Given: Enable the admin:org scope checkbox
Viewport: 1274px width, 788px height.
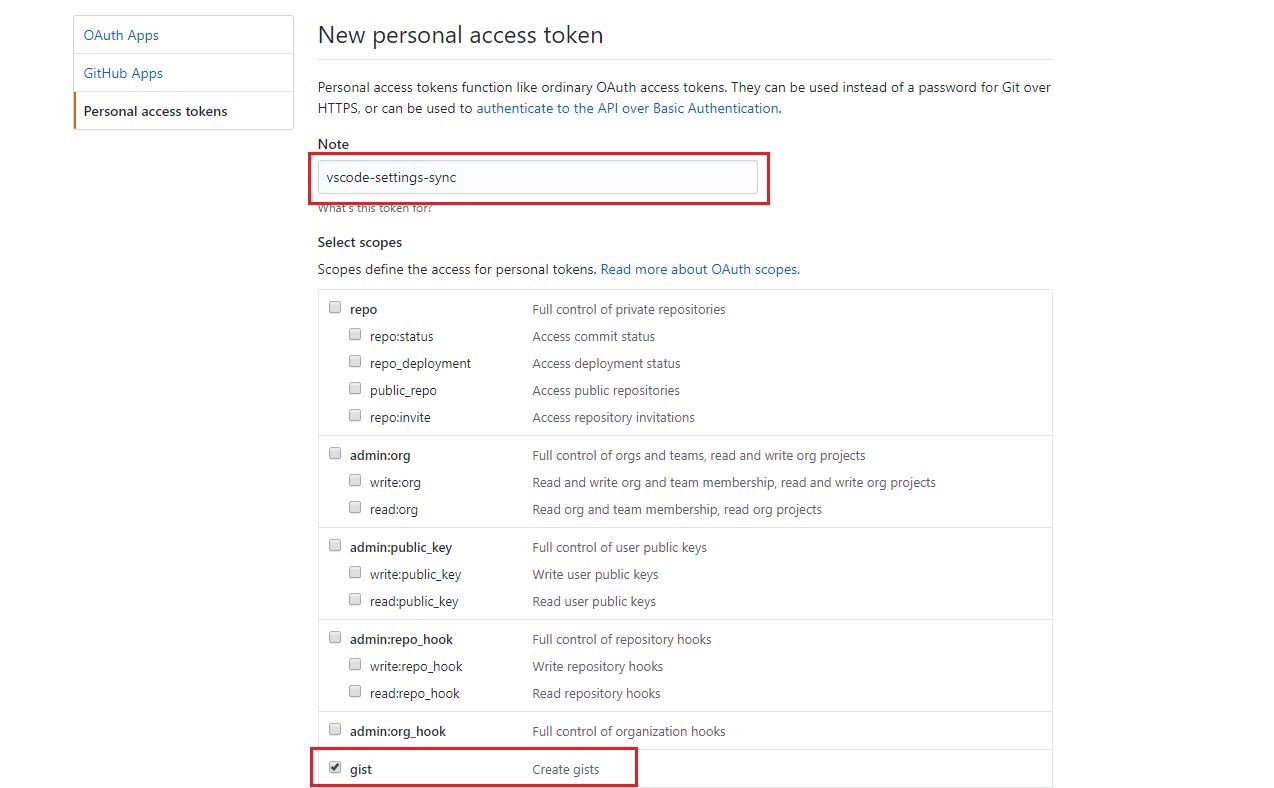Looking at the screenshot, I should coord(335,454).
